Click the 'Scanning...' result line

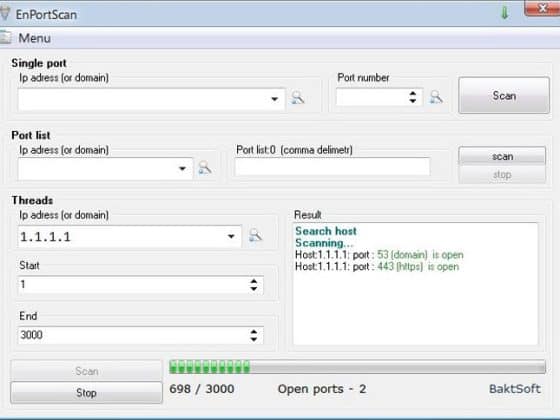pos(324,243)
